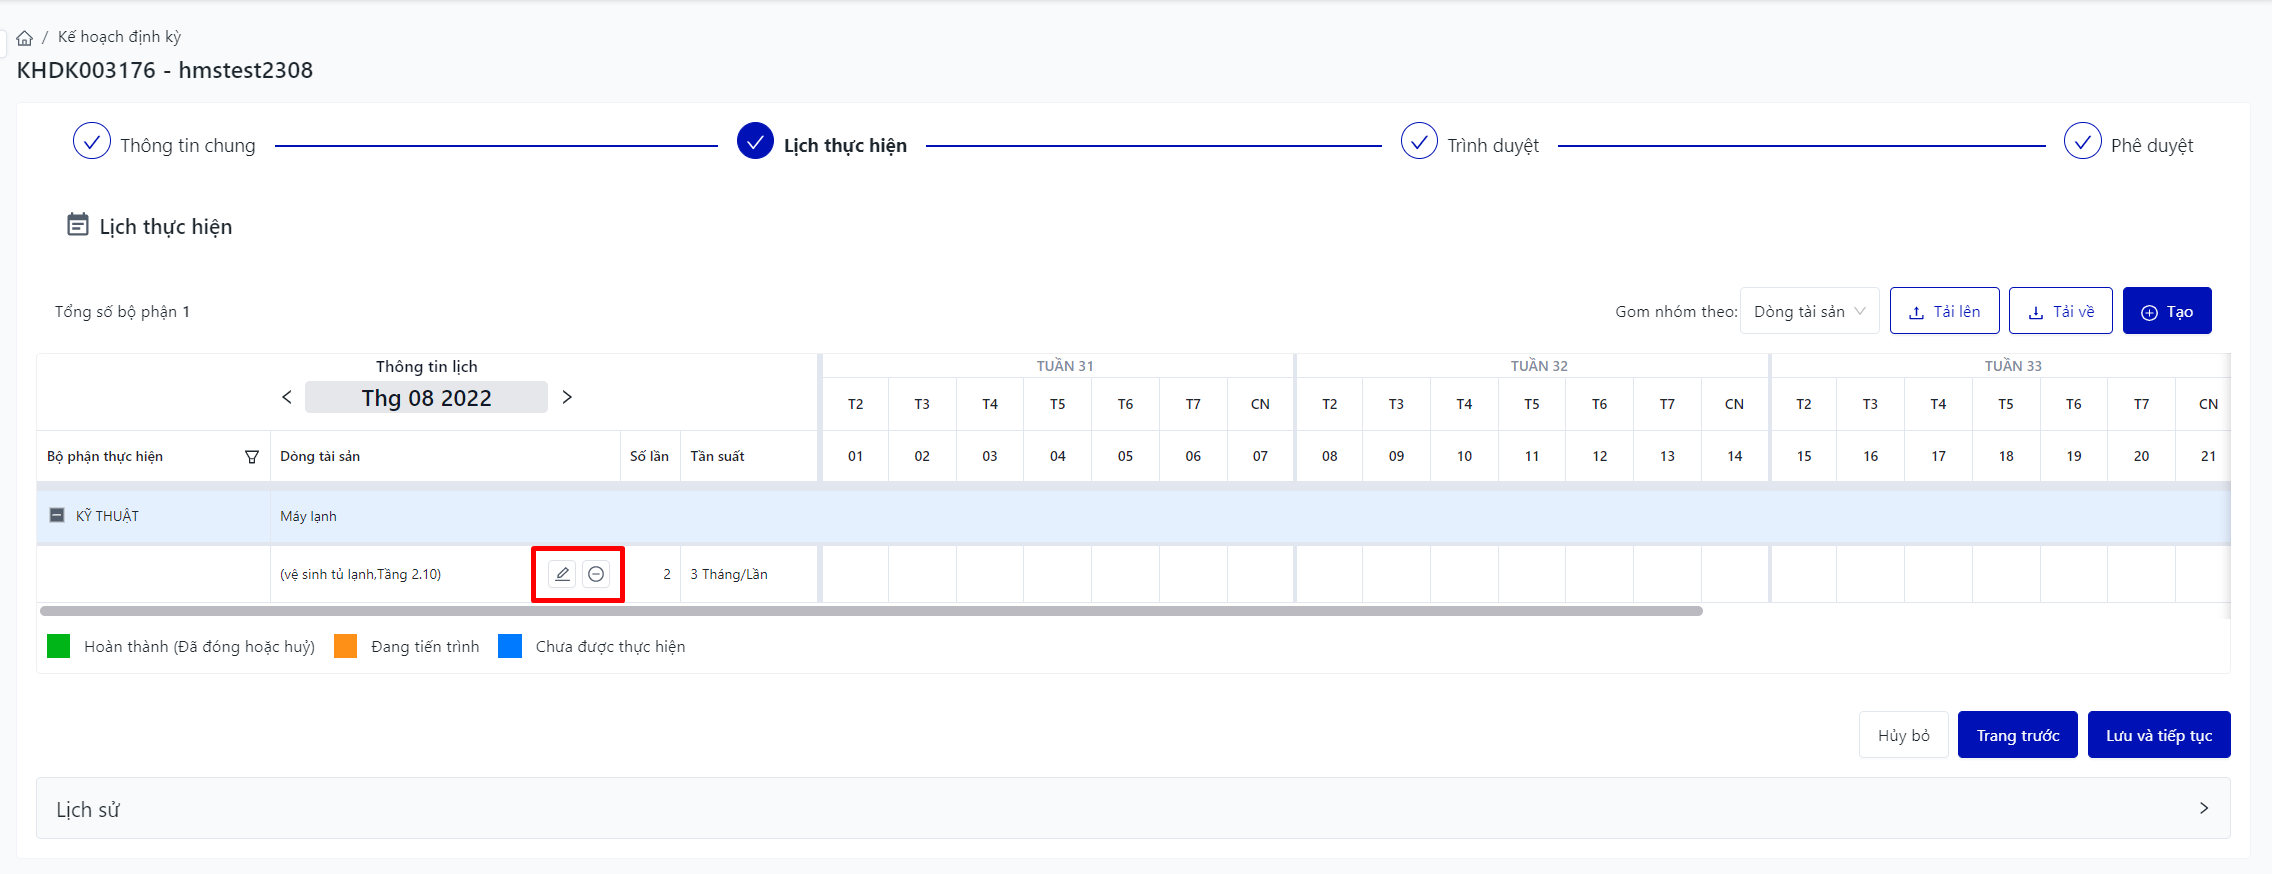This screenshot has width=2272, height=874.
Task: Go to previous month with left arrow
Action: (x=287, y=397)
